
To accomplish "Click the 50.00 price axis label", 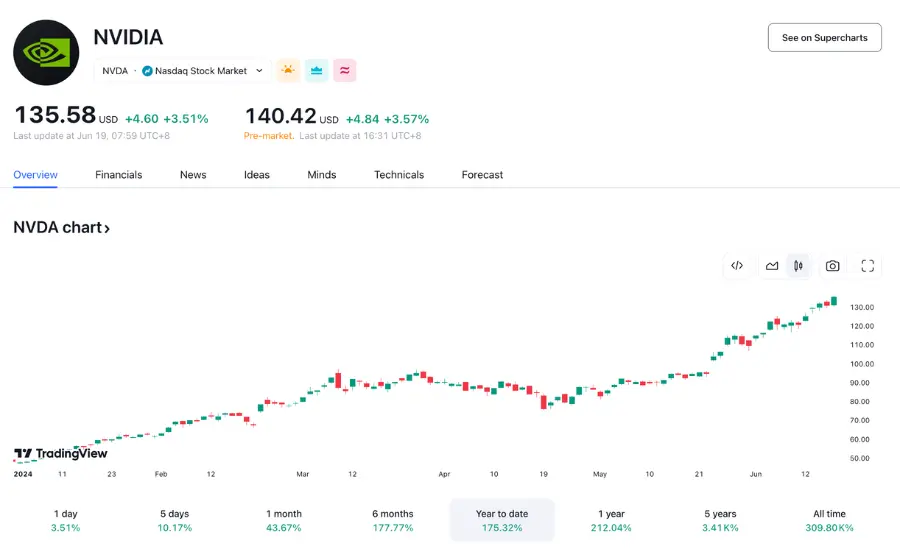I will tap(860, 458).
